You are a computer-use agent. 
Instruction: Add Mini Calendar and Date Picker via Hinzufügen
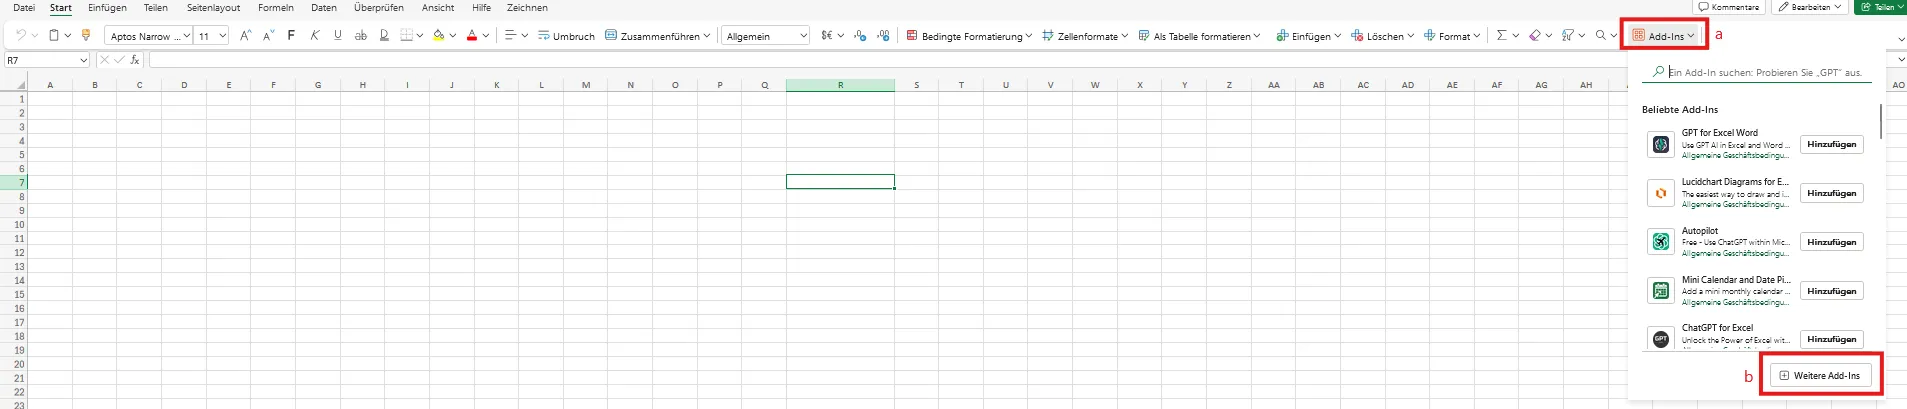pos(1831,291)
